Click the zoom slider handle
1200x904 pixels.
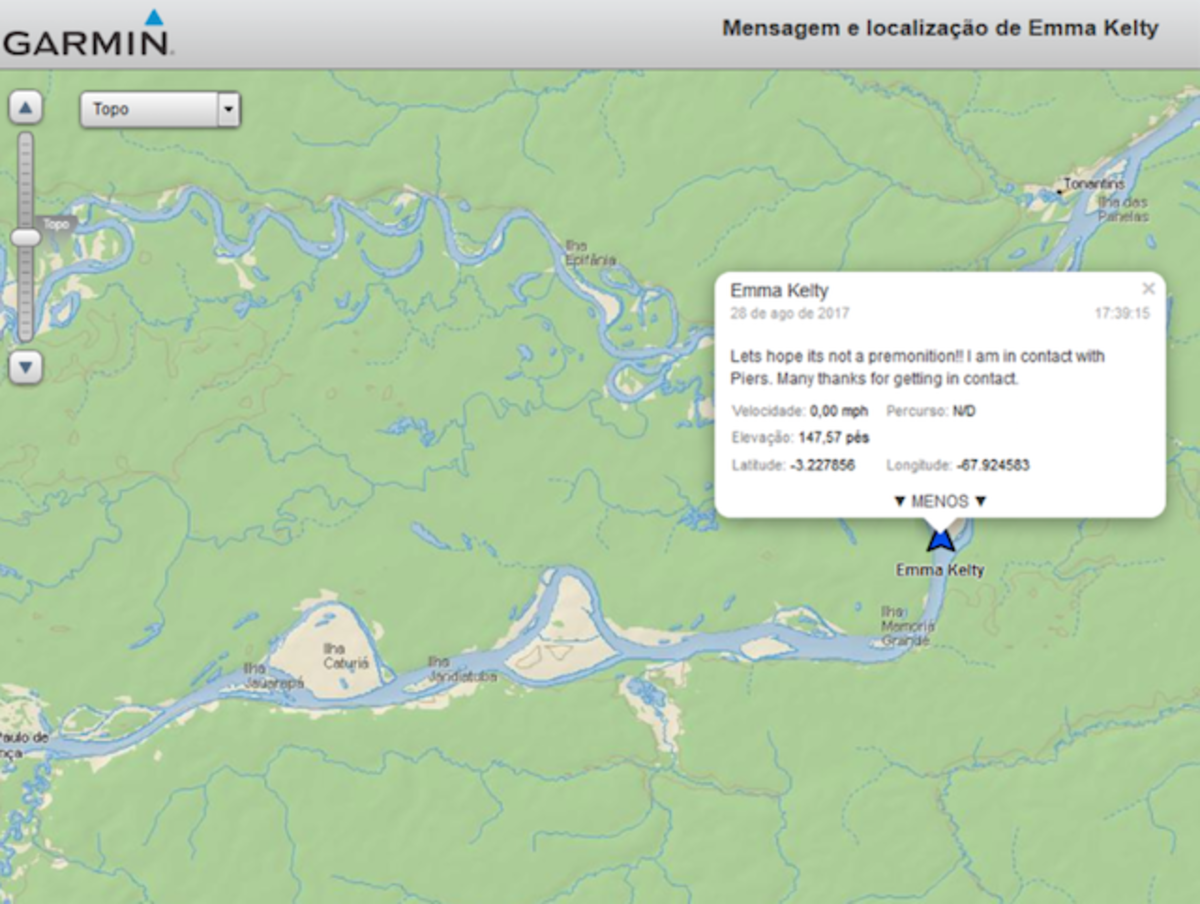pos(26,237)
